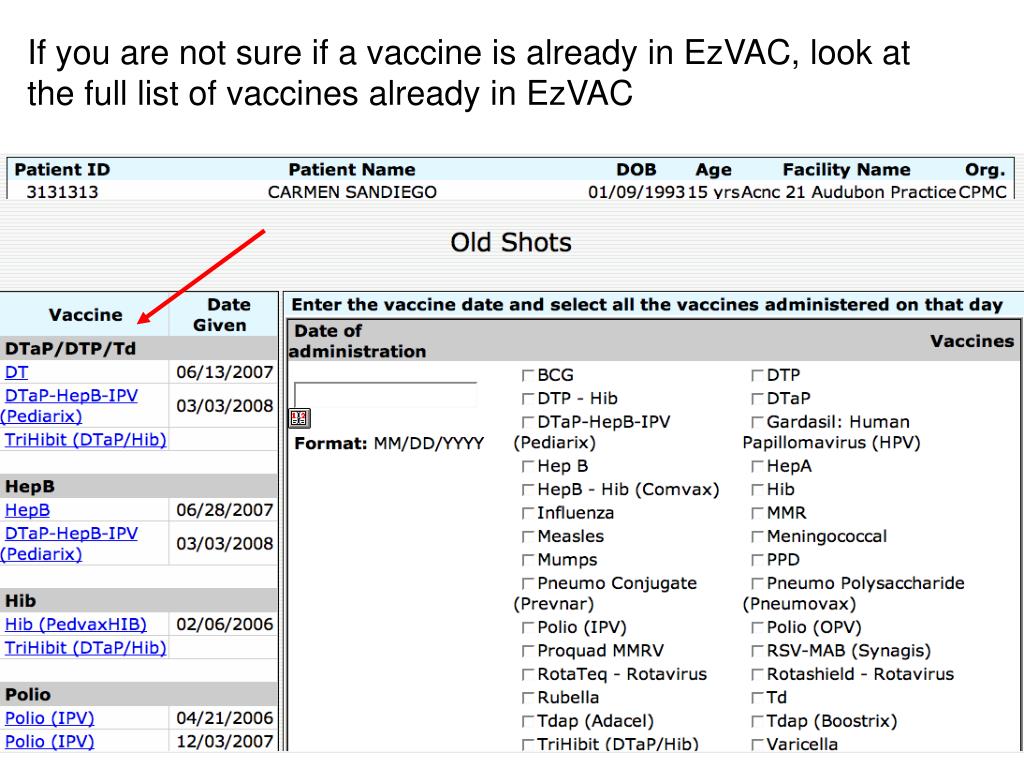
Task: Open the first Polio (IPV) link
Action: [49, 718]
